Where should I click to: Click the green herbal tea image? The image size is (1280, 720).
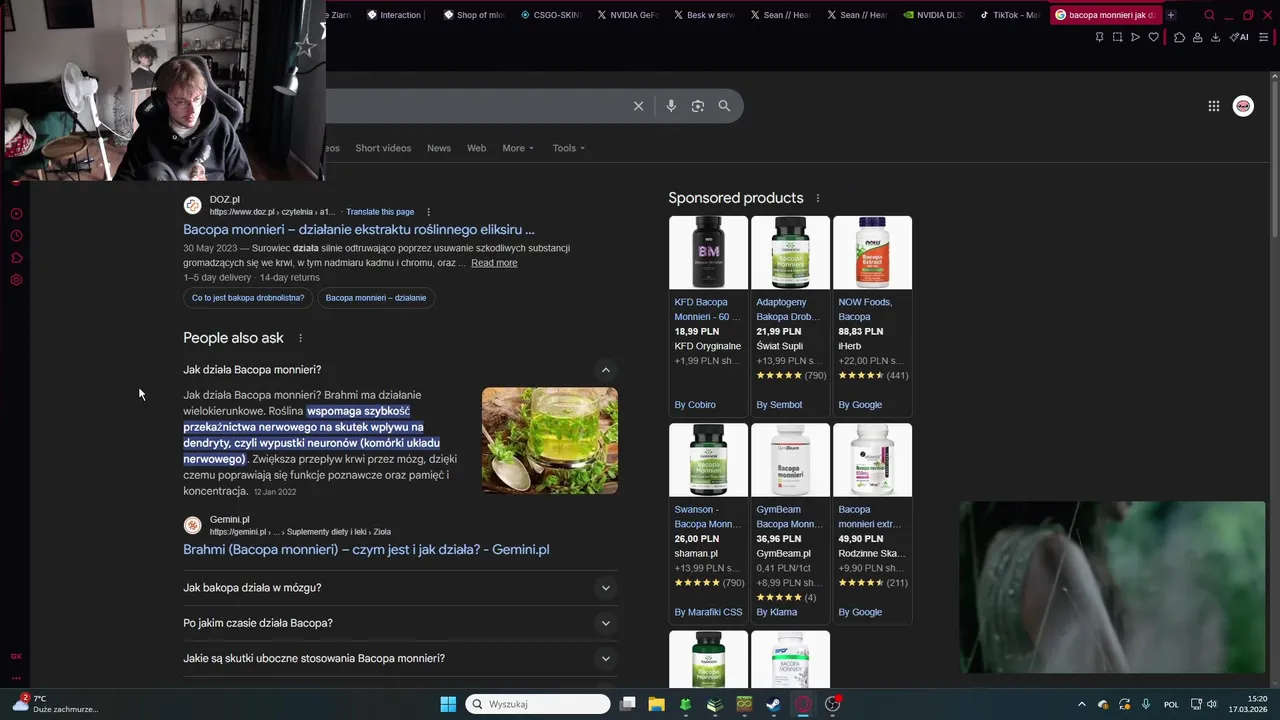[x=550, y=440]
